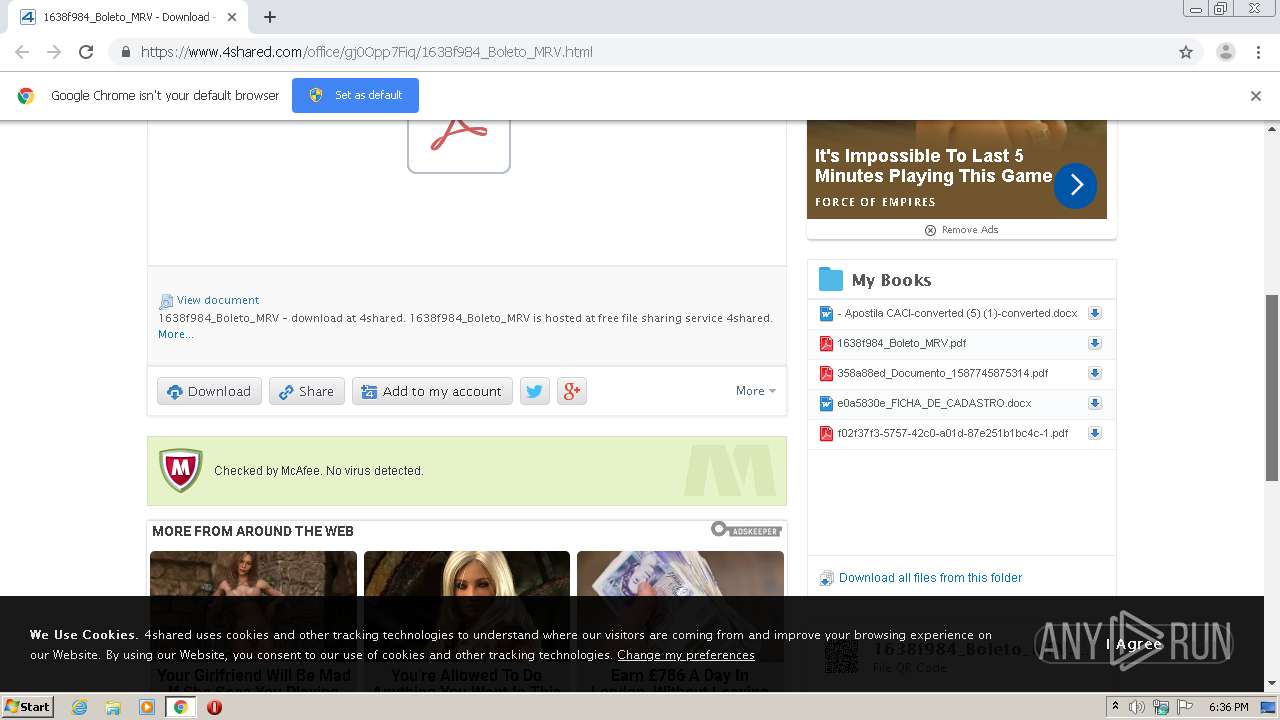Click the Adskeeper logo
This screenshot has width=1280, height=720.
click(746, 530)
